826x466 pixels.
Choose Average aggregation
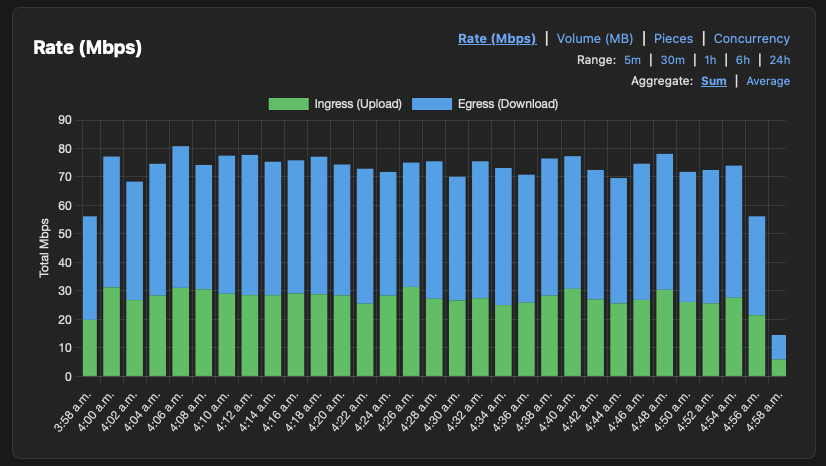pyautogui.click(x=767, y=81)
